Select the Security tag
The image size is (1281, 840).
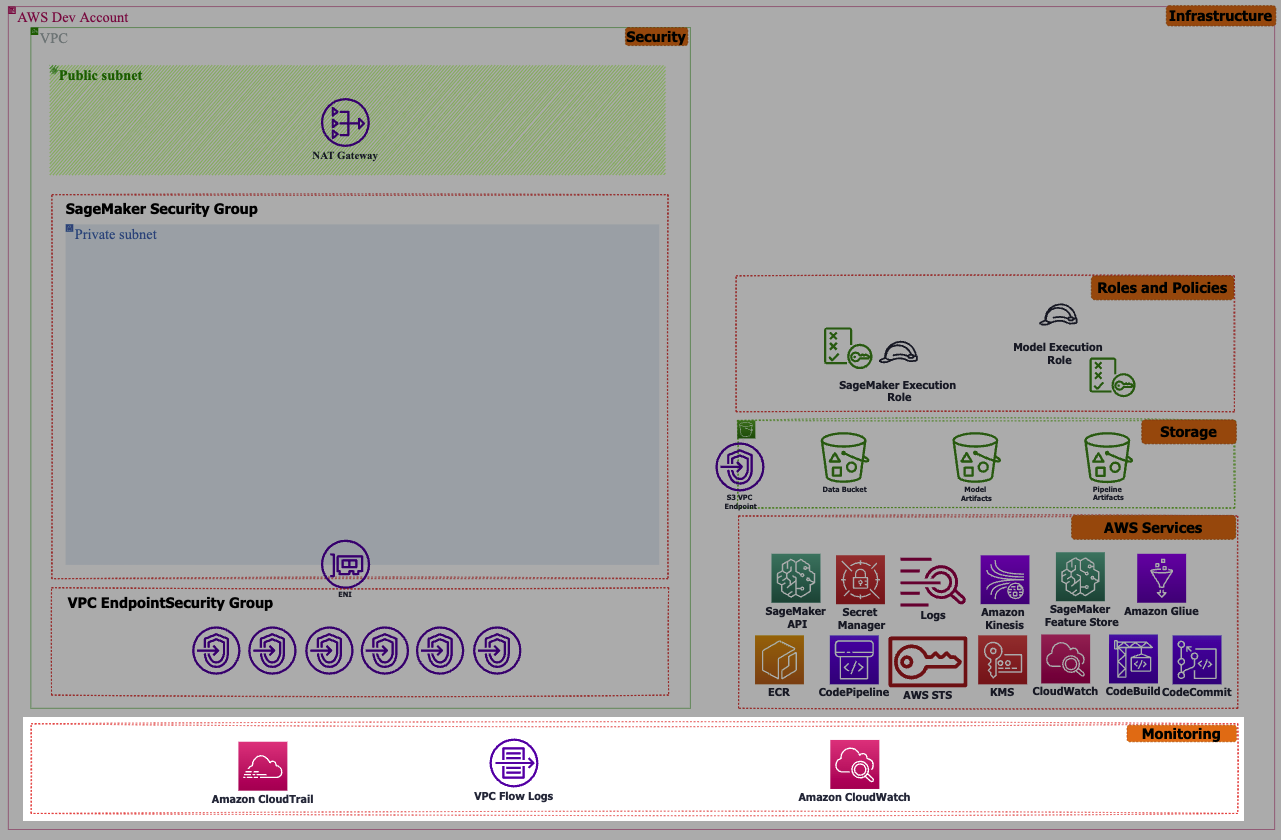click(656, 37)
